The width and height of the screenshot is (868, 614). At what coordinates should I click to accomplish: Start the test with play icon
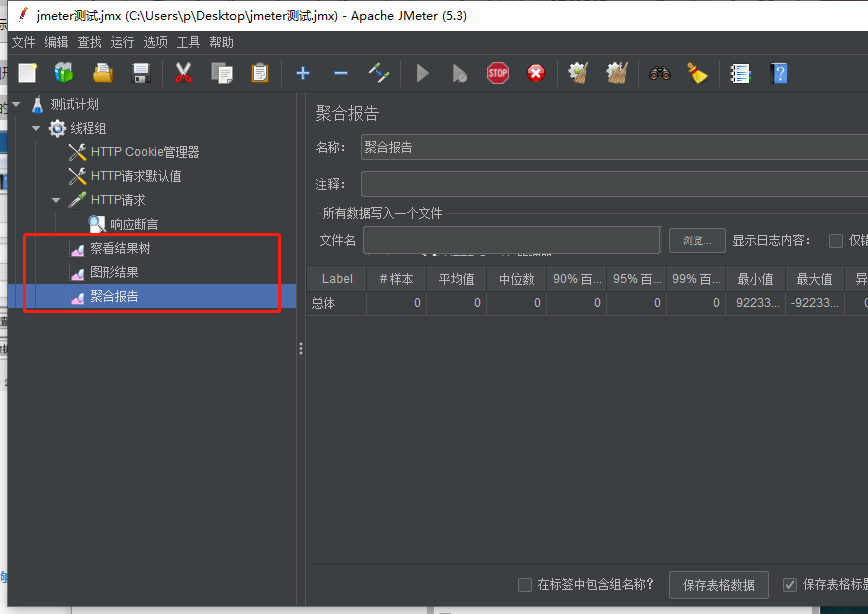422,73
